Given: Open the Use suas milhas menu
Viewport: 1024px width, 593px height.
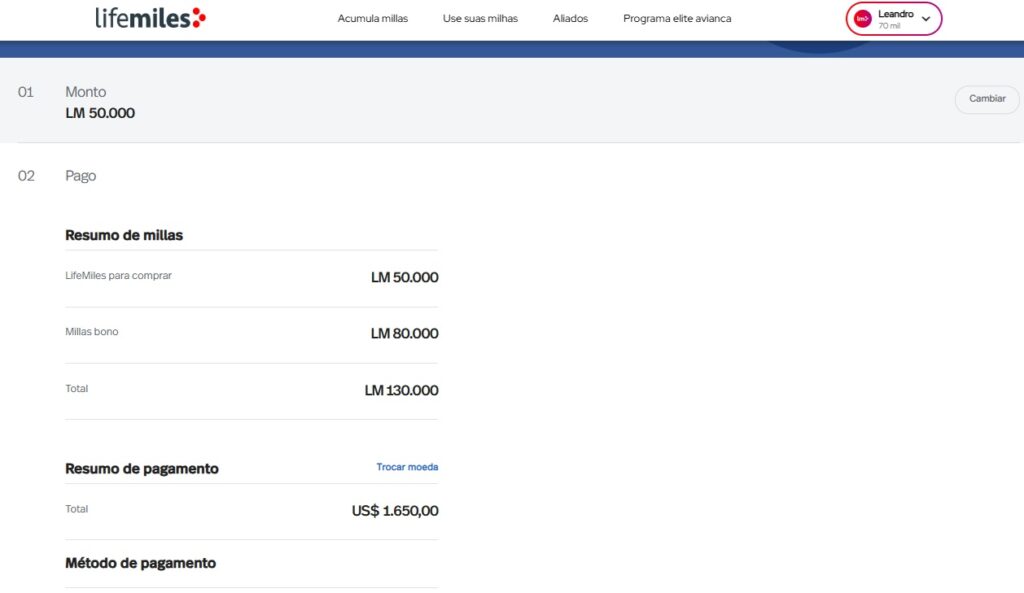Looking at the screenshot, I should 480,19.
